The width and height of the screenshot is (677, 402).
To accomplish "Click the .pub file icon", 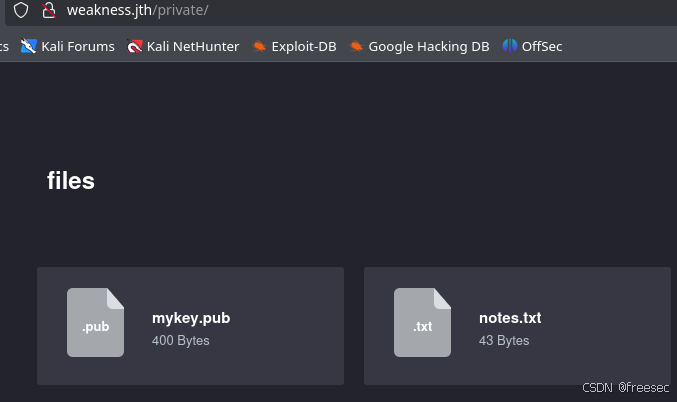I will [x=95, y=323].
